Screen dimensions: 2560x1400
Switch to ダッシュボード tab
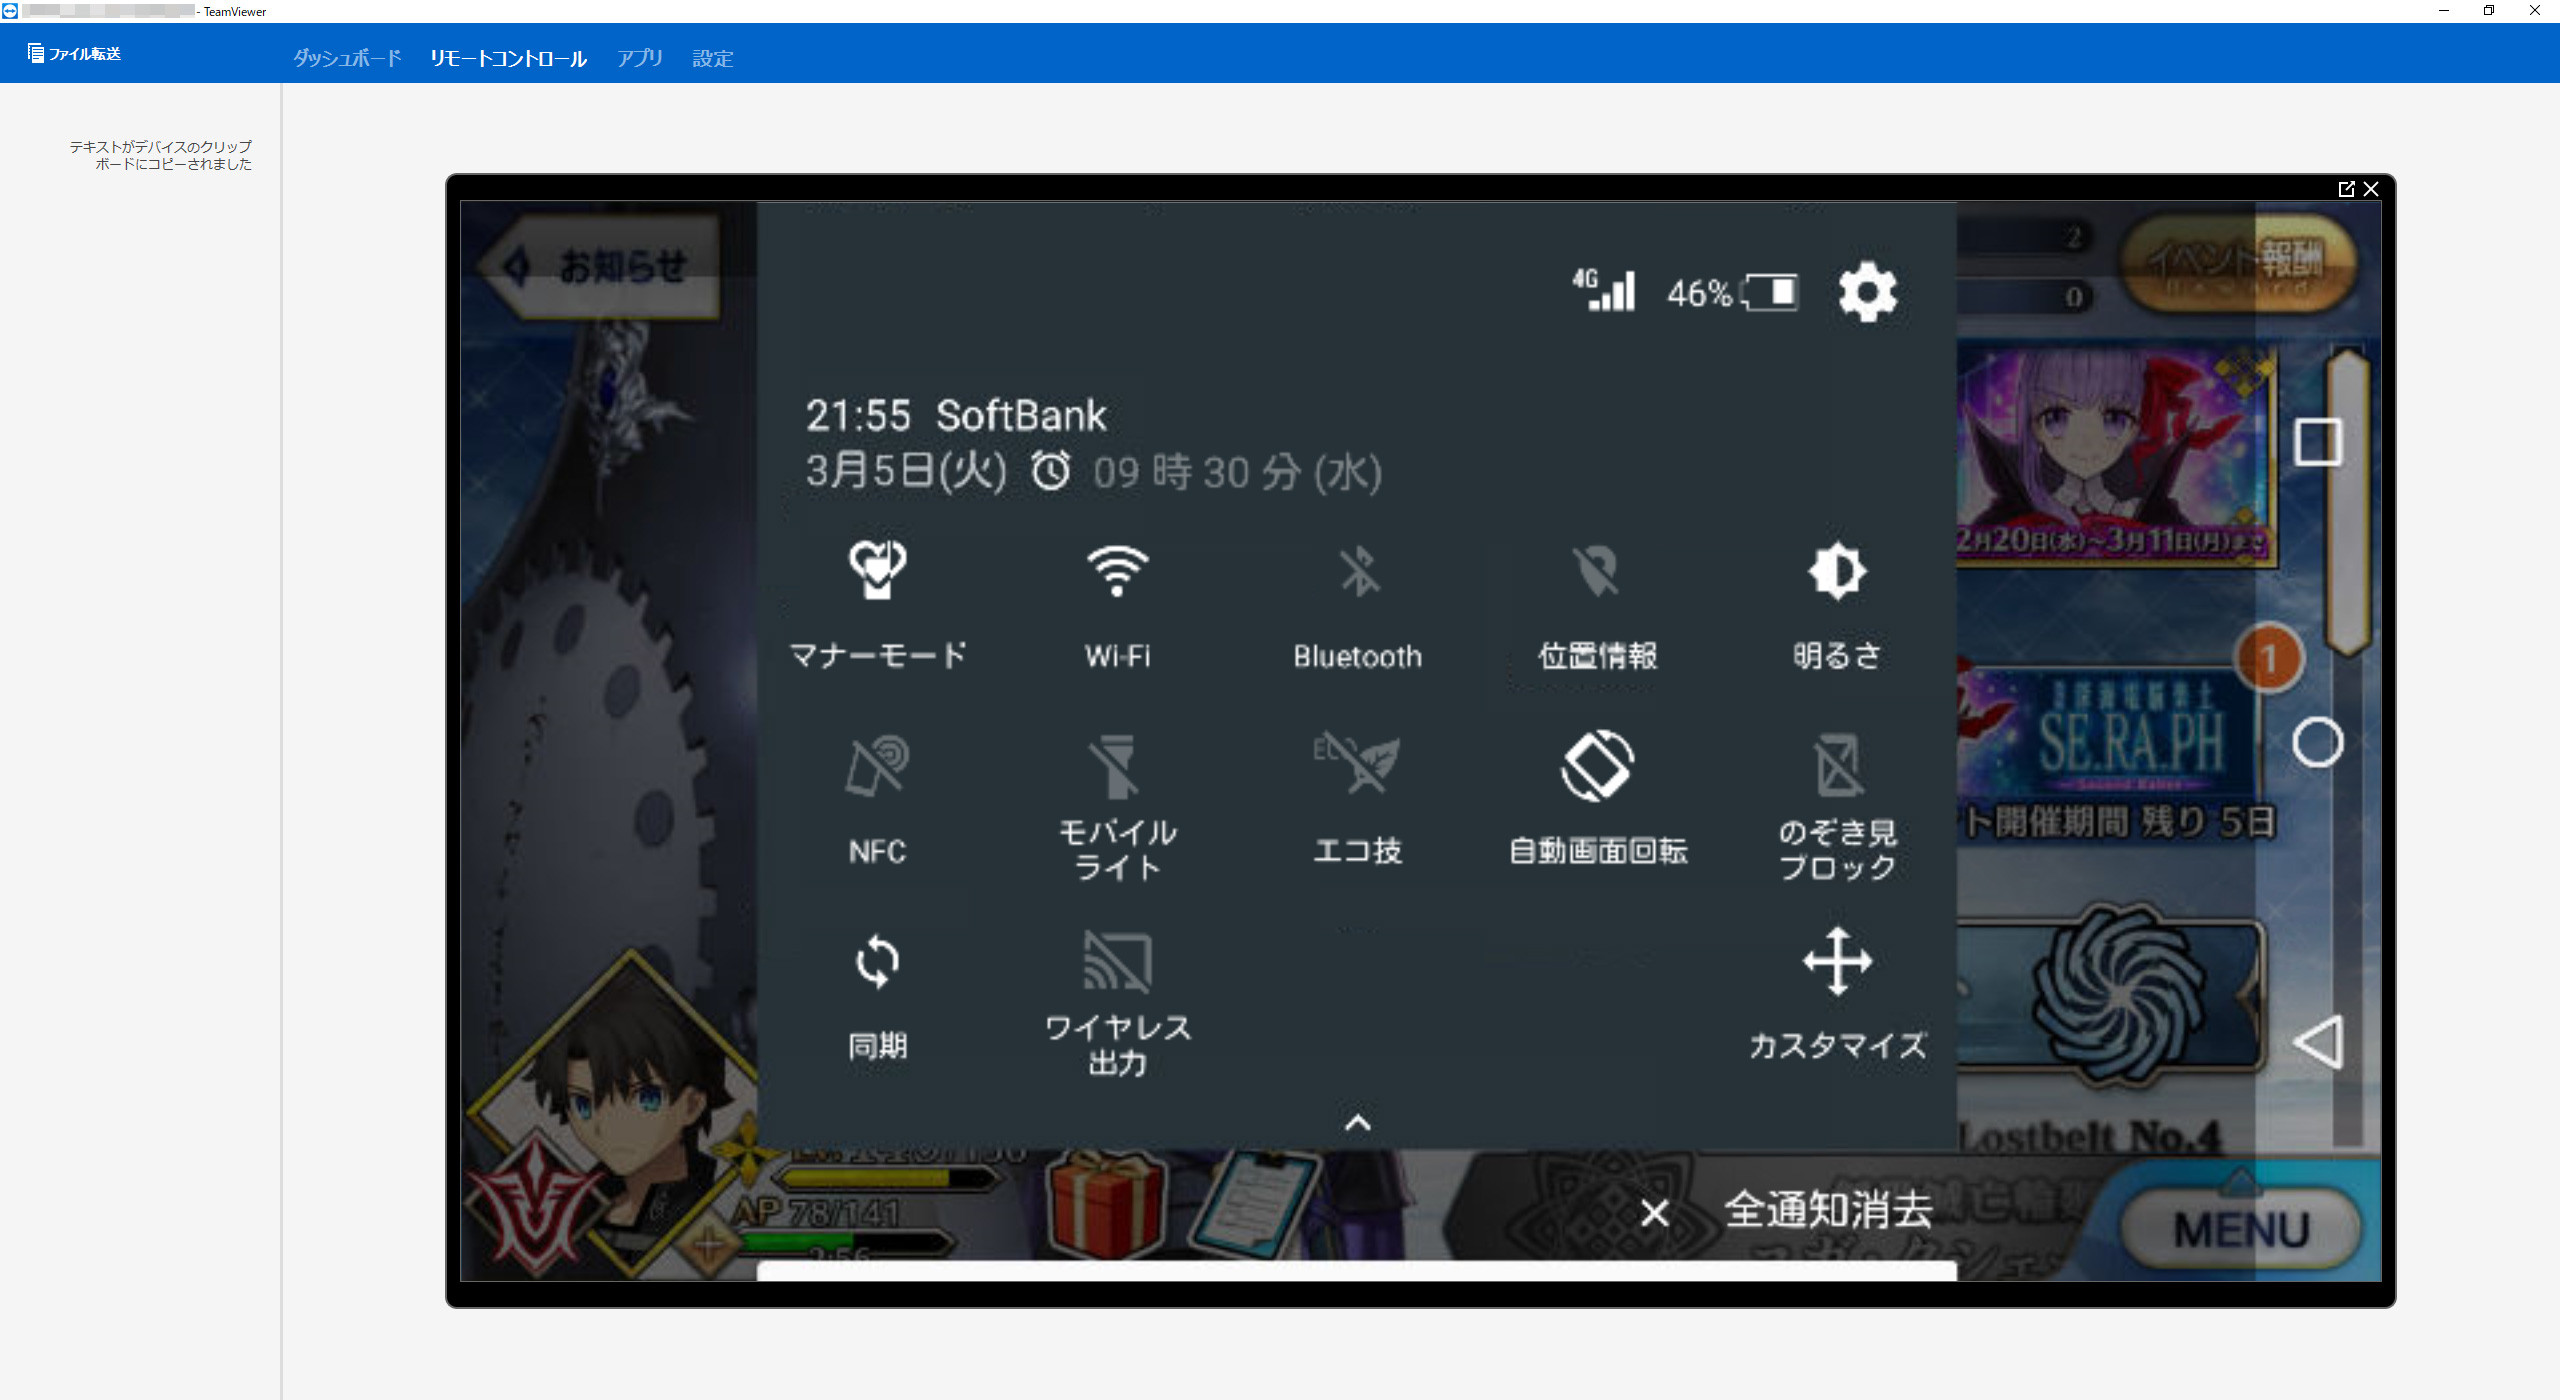[346, 58]
